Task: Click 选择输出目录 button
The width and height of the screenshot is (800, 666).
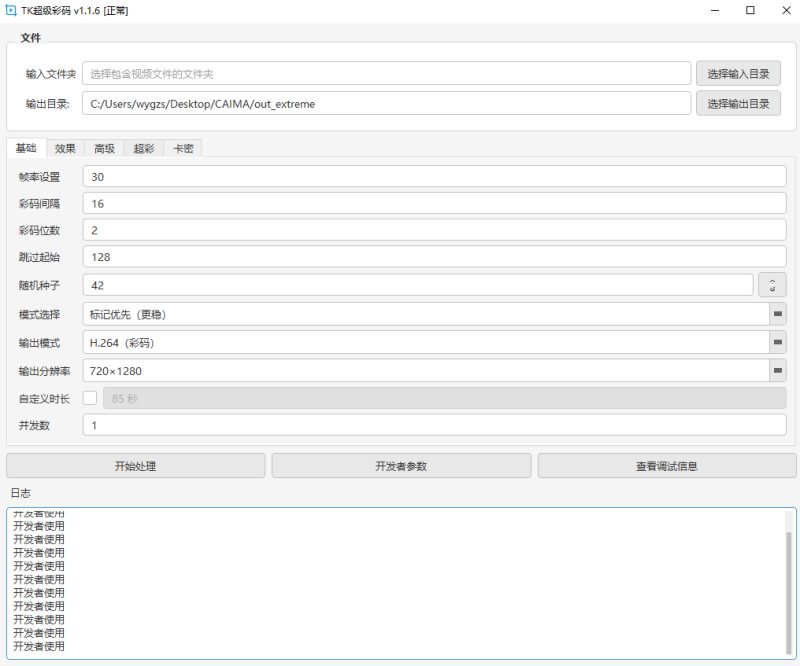Action: 738,103
